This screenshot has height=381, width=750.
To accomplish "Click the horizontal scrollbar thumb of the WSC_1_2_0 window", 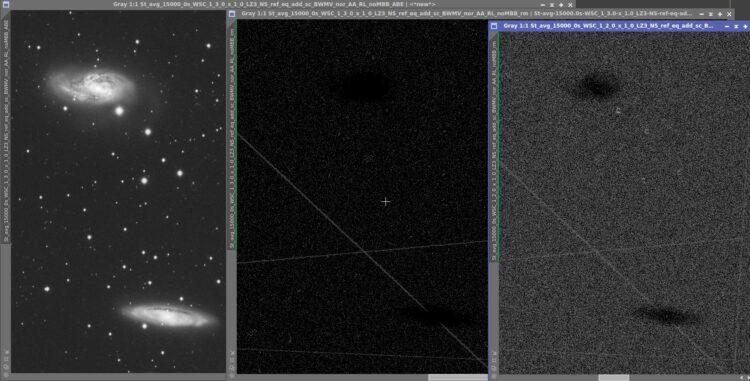I will 614,378.
